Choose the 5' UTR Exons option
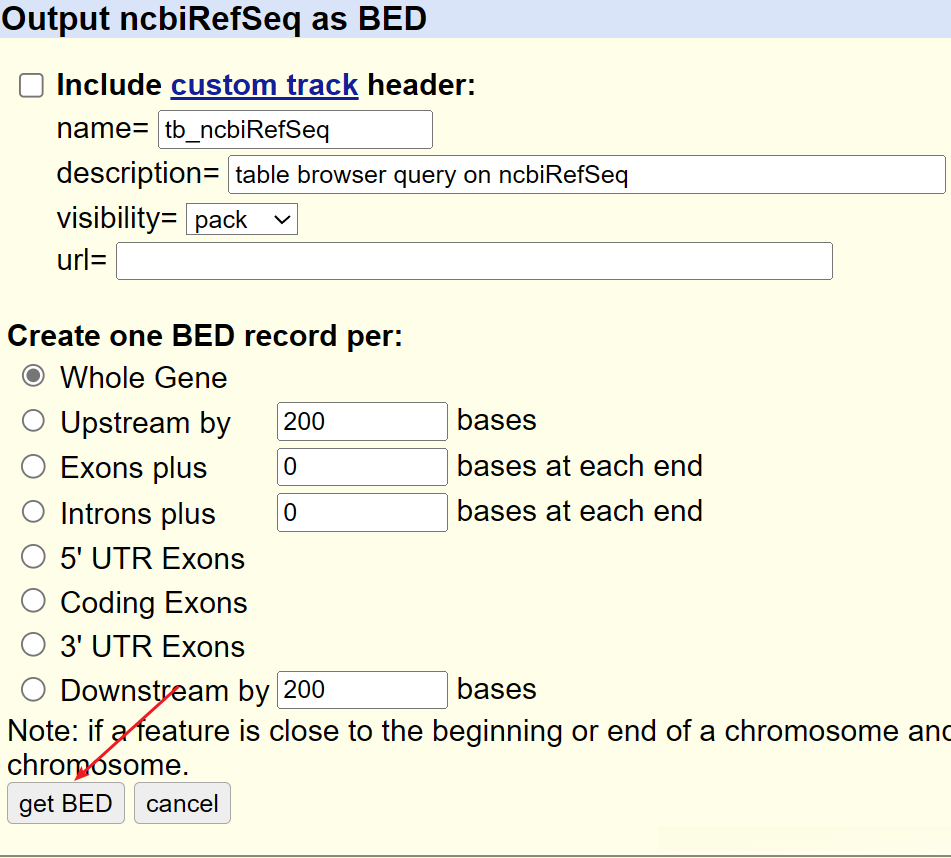The image size is (951, 858). 34,557
